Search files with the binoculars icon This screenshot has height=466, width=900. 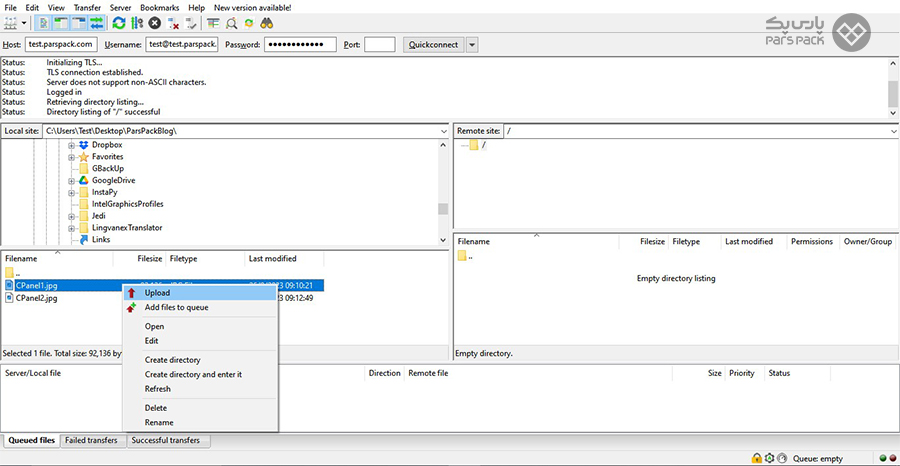(x=266, y=23)
